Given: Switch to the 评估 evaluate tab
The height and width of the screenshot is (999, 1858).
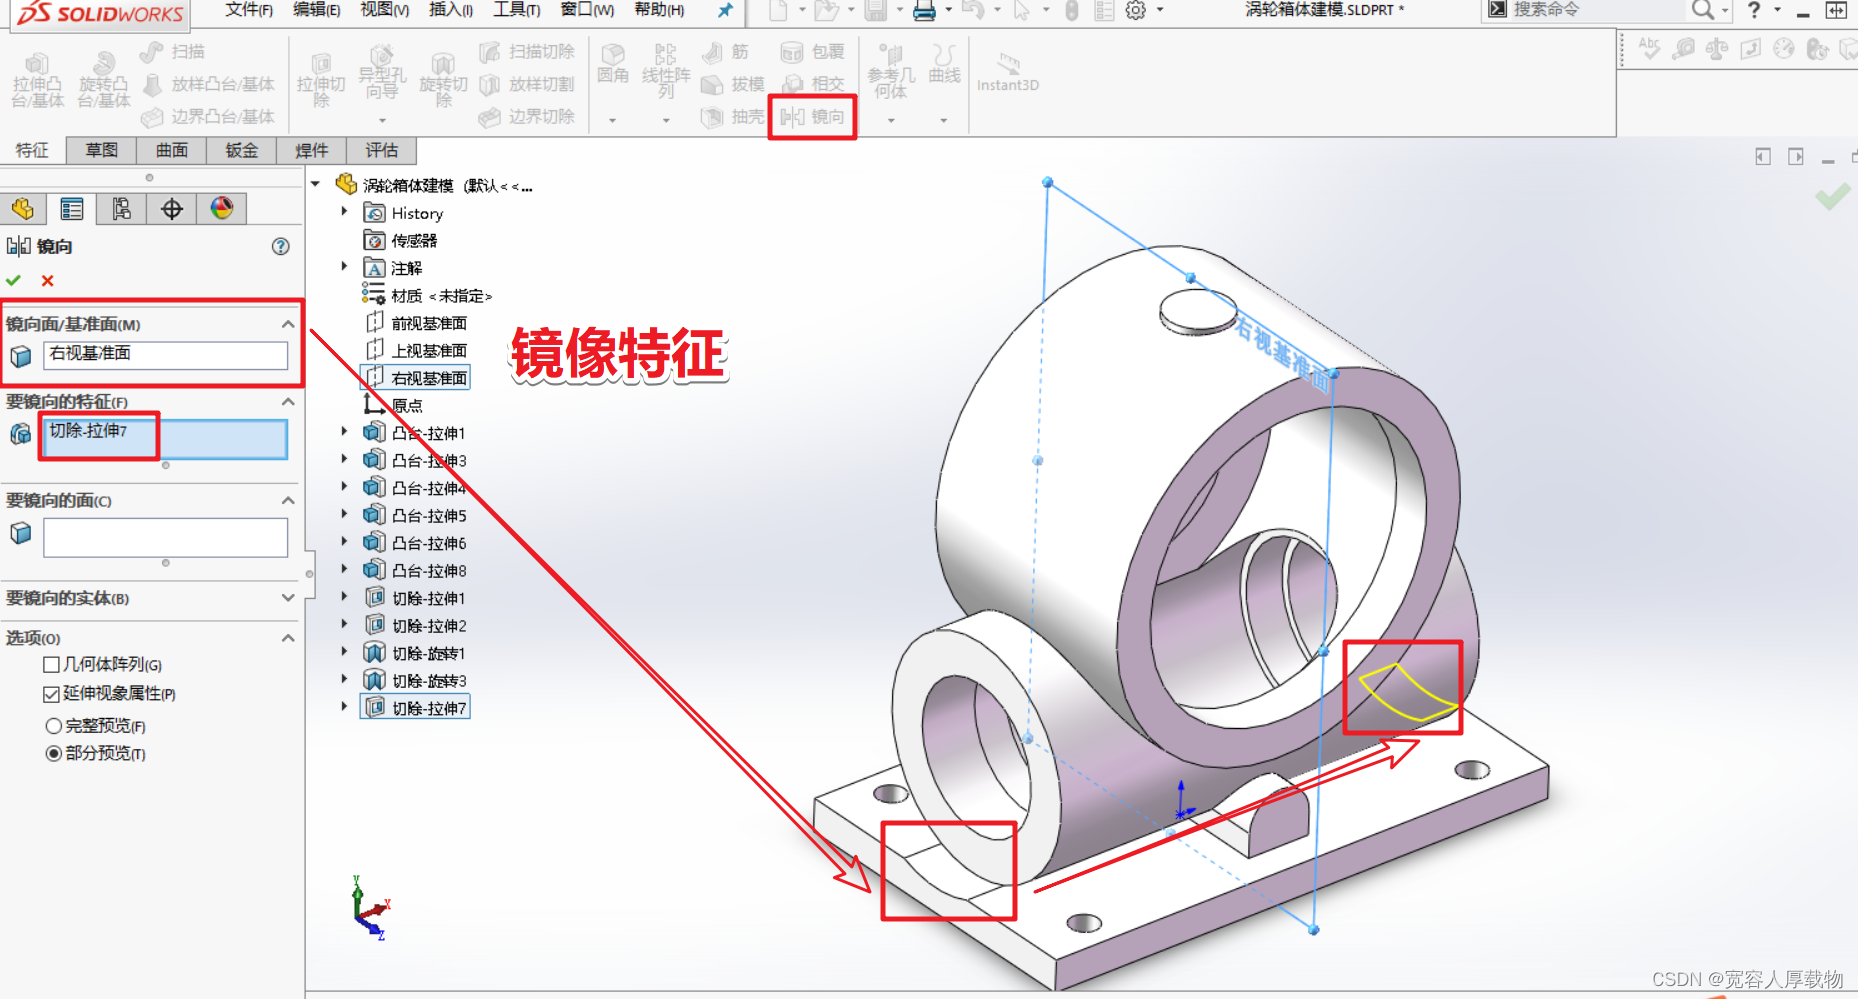Looking at the screenshot, I should pos(382,150).
